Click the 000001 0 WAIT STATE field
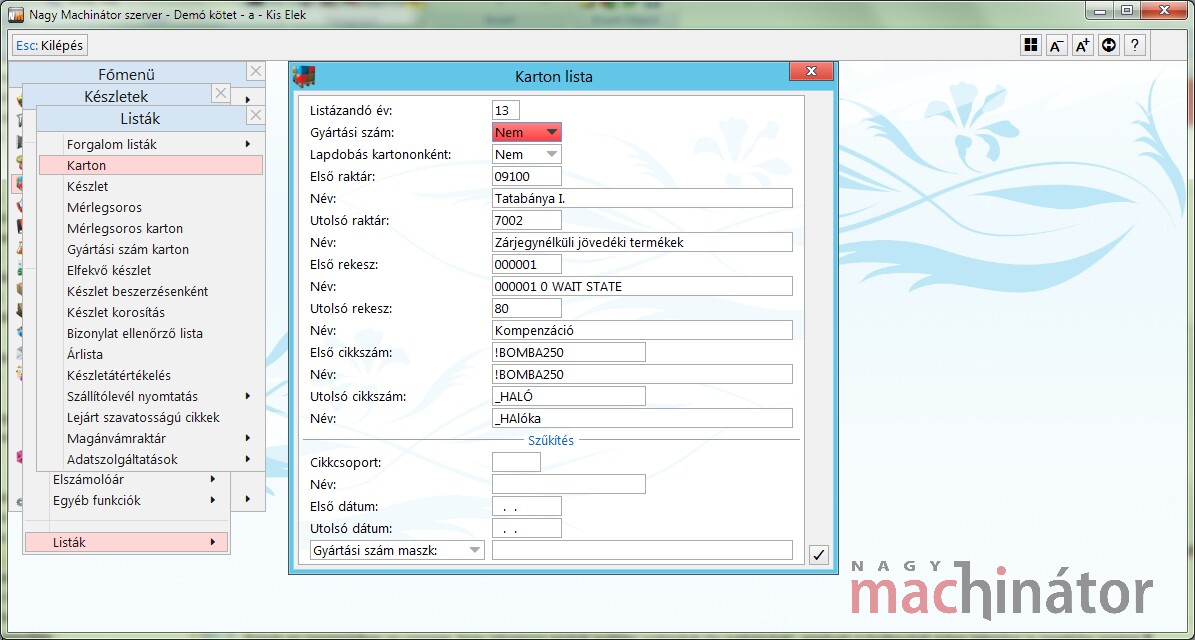Image resolution: width=1195 pixels, height=640 pixels. click(642, 286)
